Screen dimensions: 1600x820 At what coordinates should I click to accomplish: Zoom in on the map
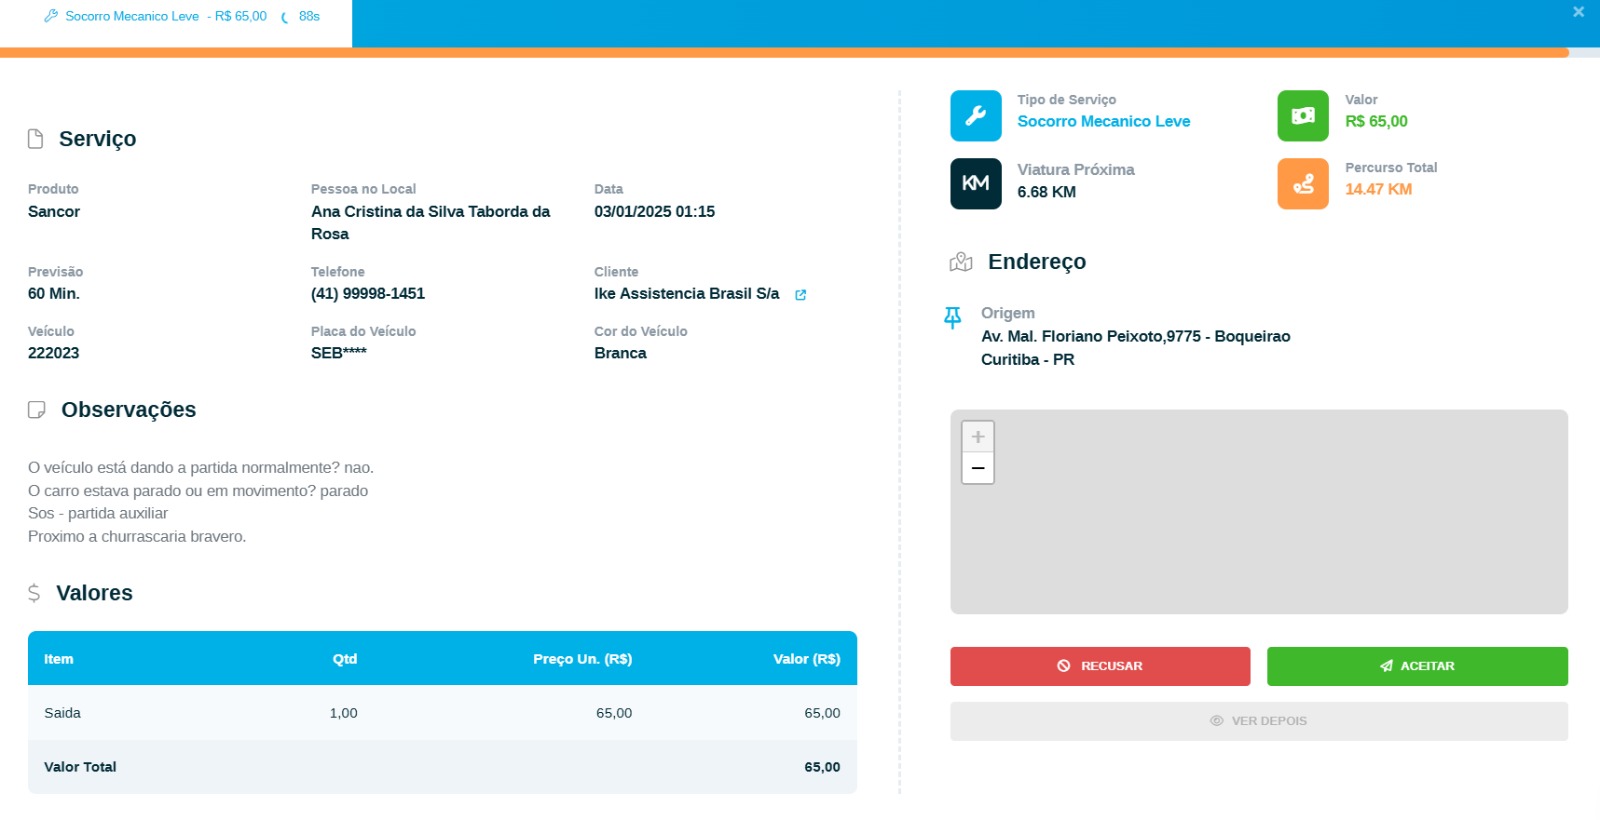(977, 437)
